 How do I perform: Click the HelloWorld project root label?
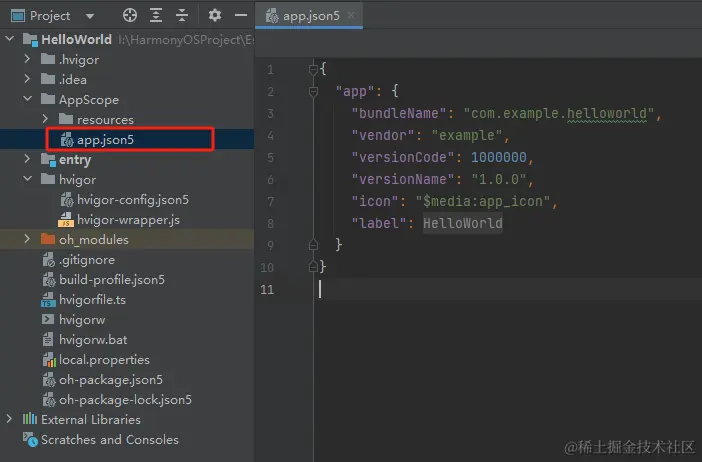point(77,39)
